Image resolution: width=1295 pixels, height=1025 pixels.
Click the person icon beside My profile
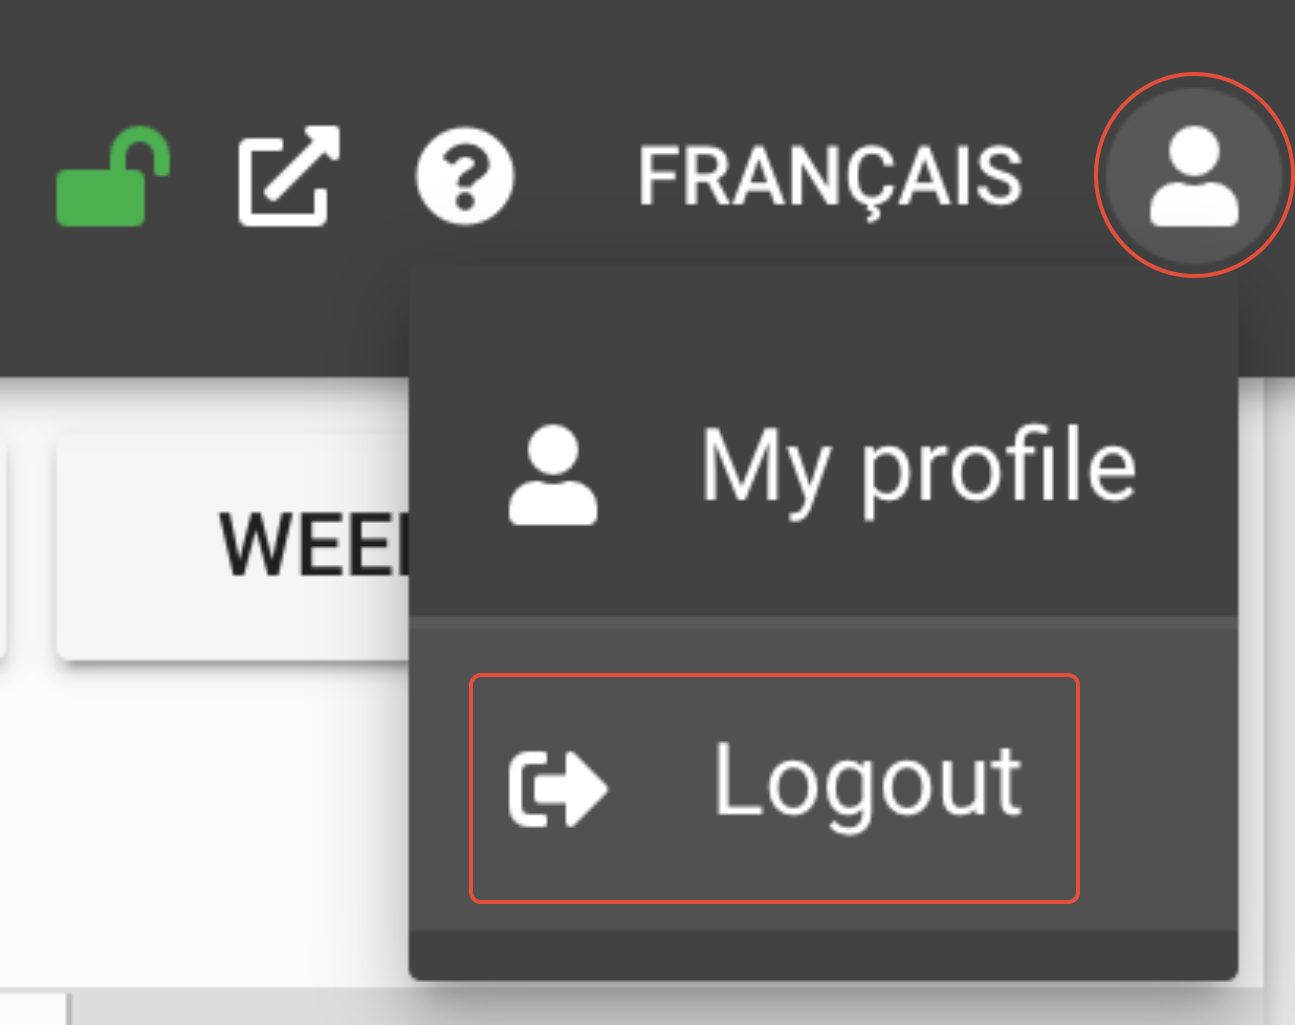click(x=553, y=476)
